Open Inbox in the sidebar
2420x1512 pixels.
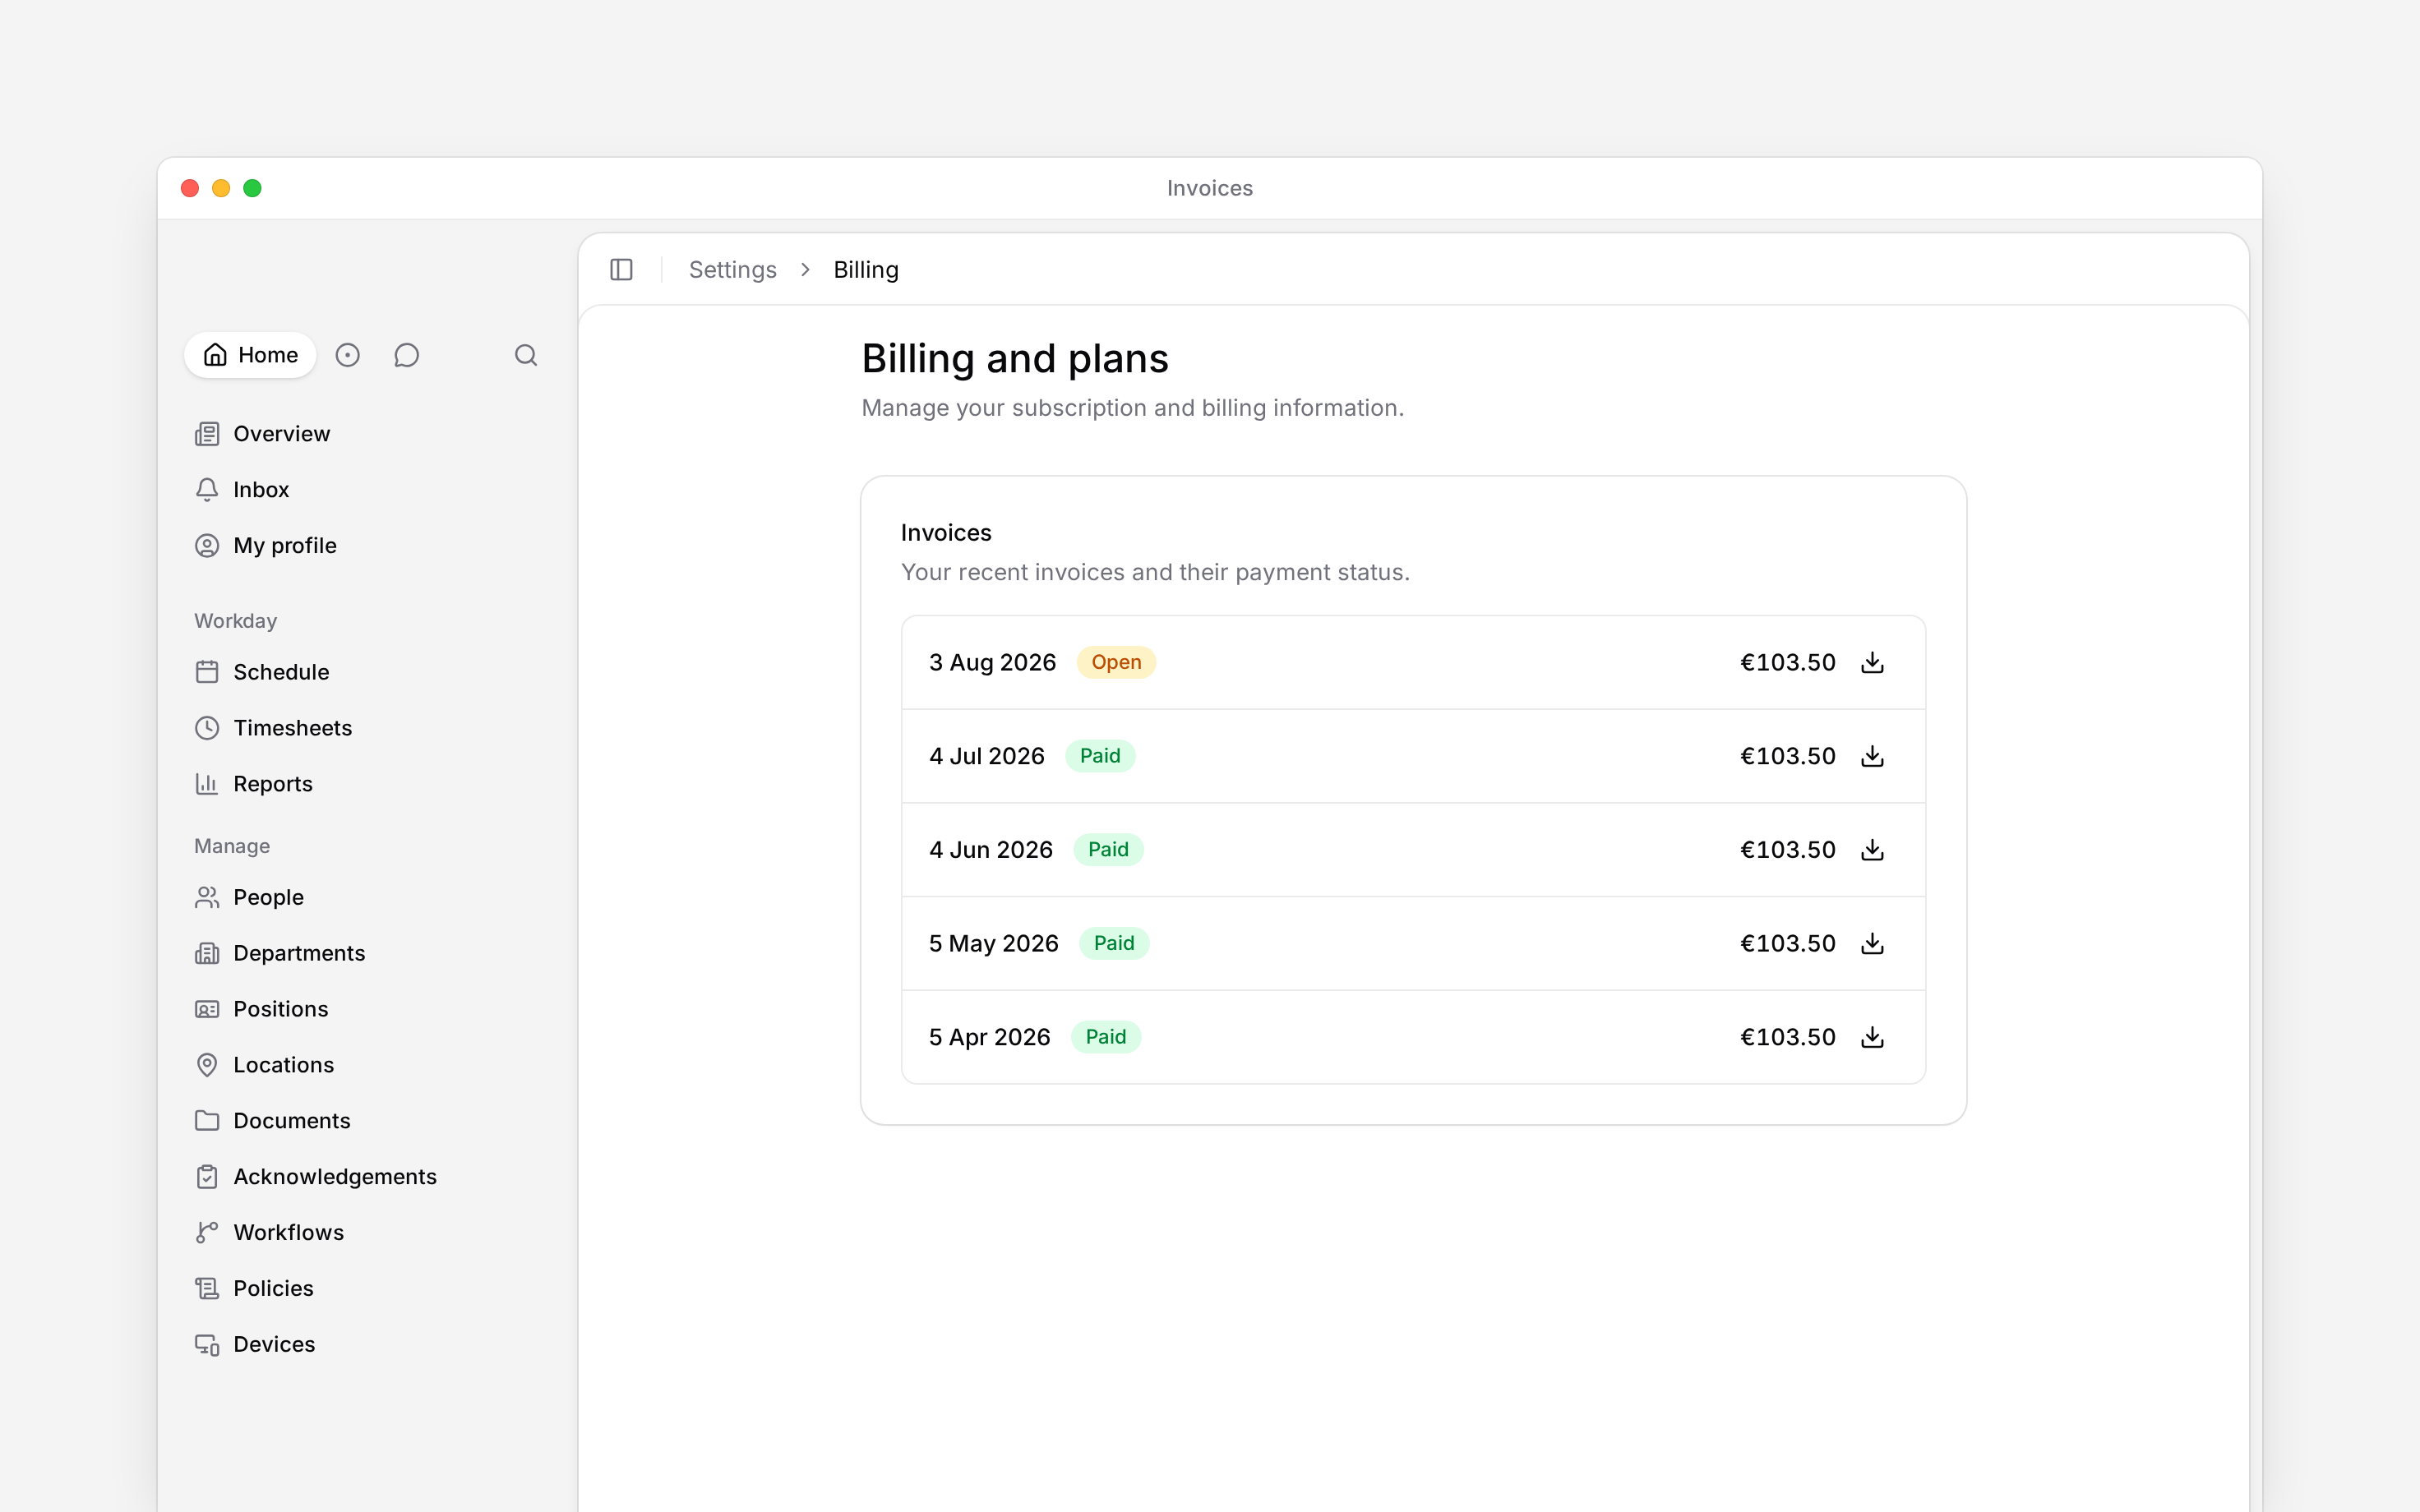coord(368,490)
